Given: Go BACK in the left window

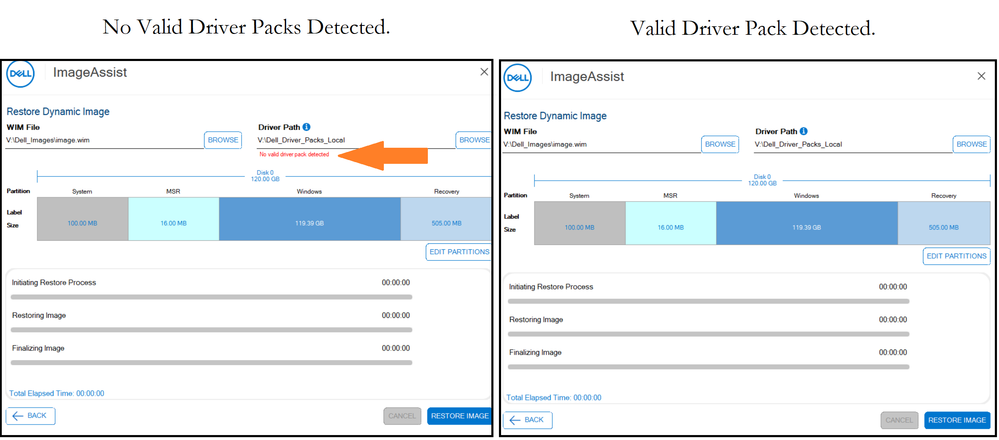Looking at the screenshot, I should pos(31,416).
